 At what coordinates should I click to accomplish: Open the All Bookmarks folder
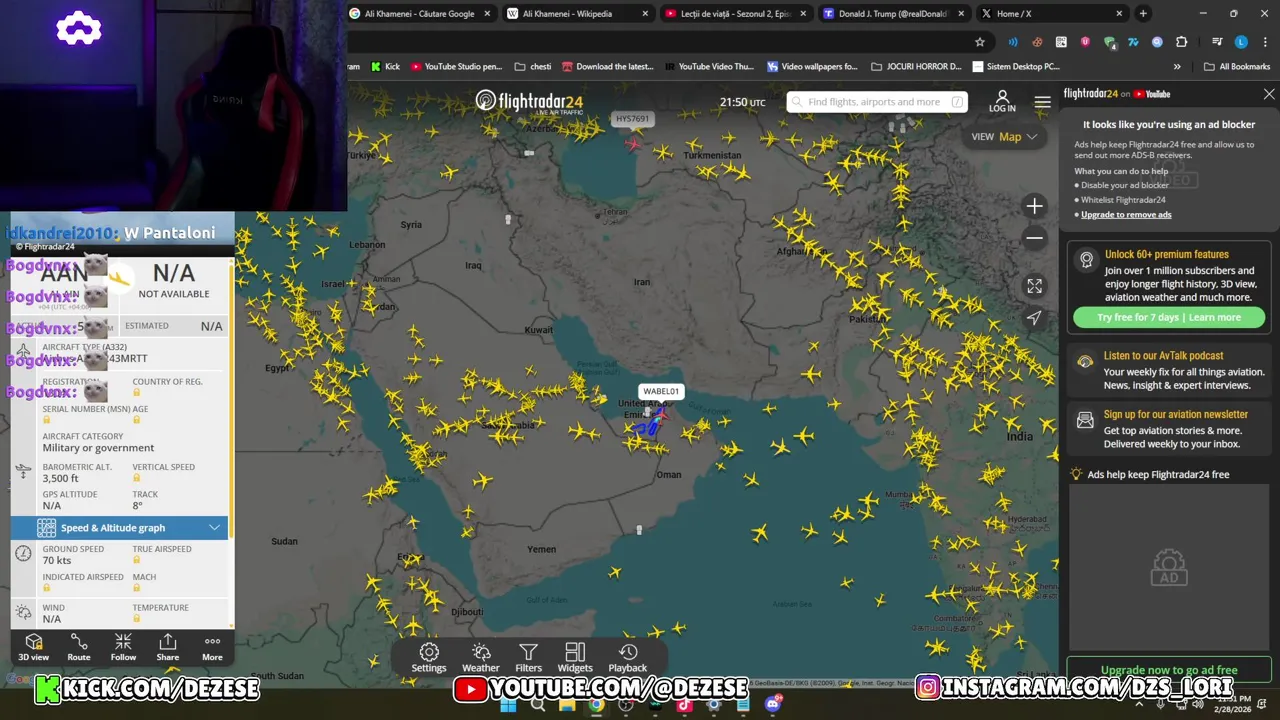[1236, 67]
